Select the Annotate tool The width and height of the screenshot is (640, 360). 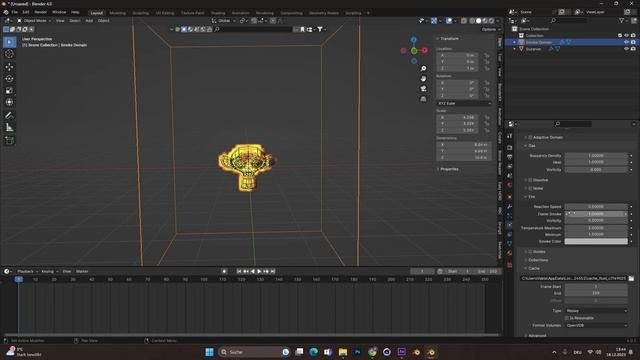point(9,116)
